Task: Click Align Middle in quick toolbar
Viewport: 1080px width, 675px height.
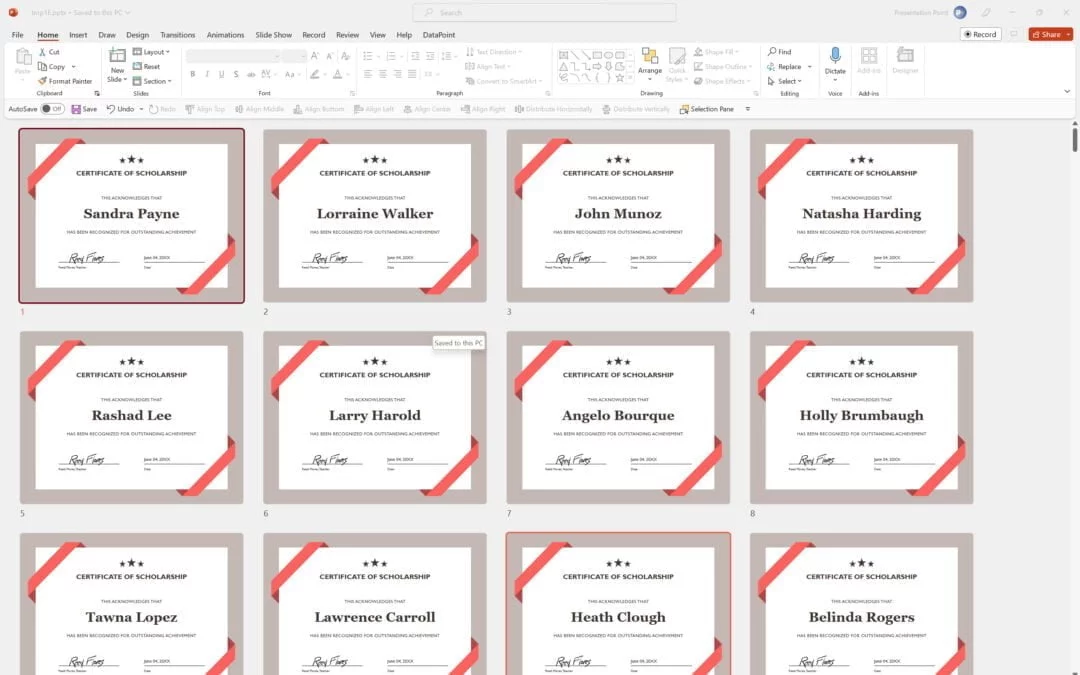Action: (x=259, y=109)
